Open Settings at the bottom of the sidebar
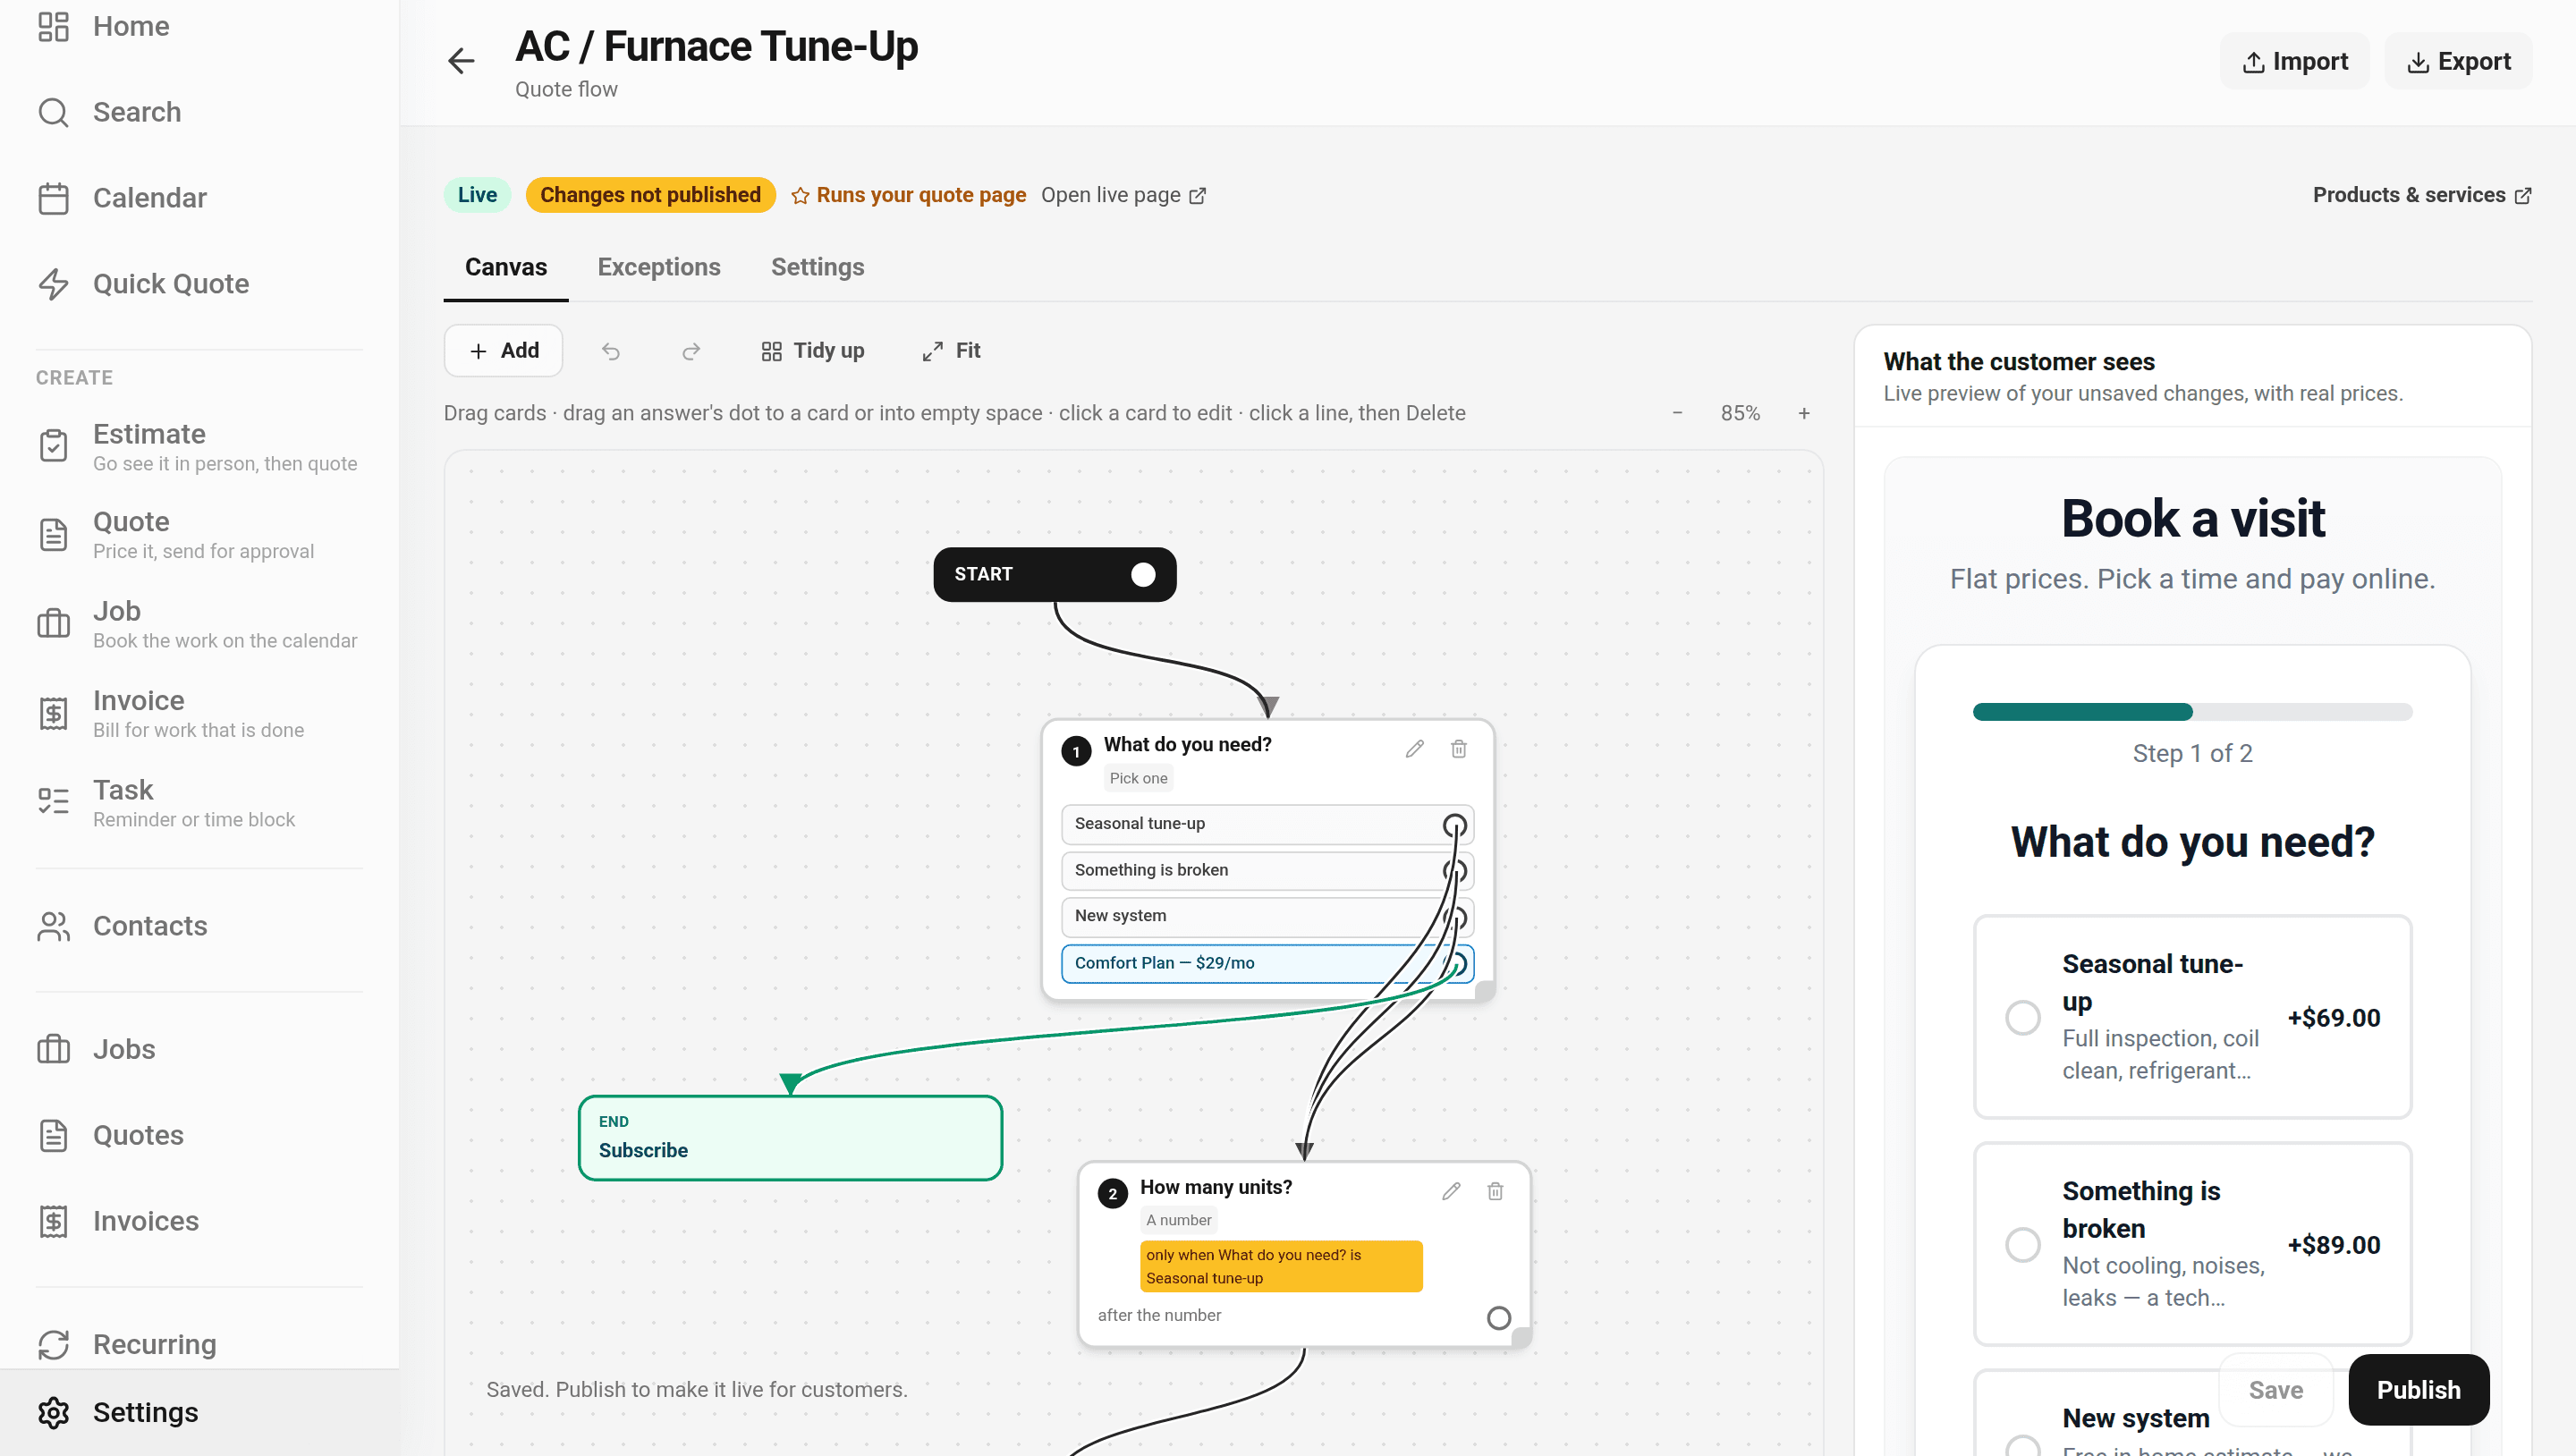The width and height of the screenshot is (2576, 1456). 199,1412
